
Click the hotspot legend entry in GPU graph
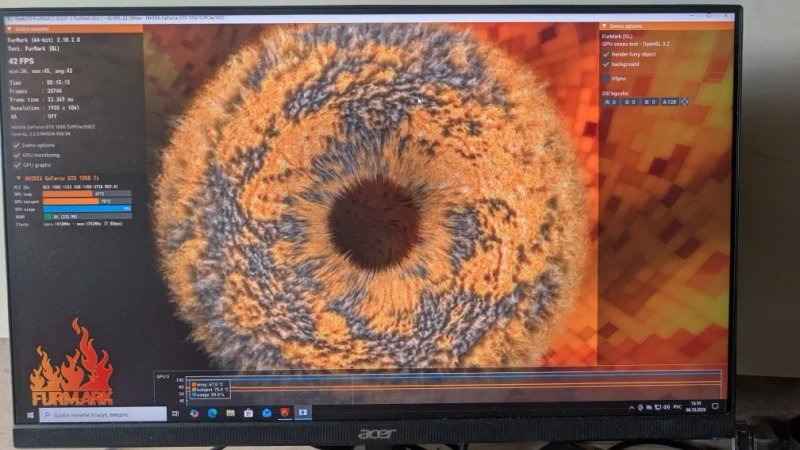[x=210, y=389]
